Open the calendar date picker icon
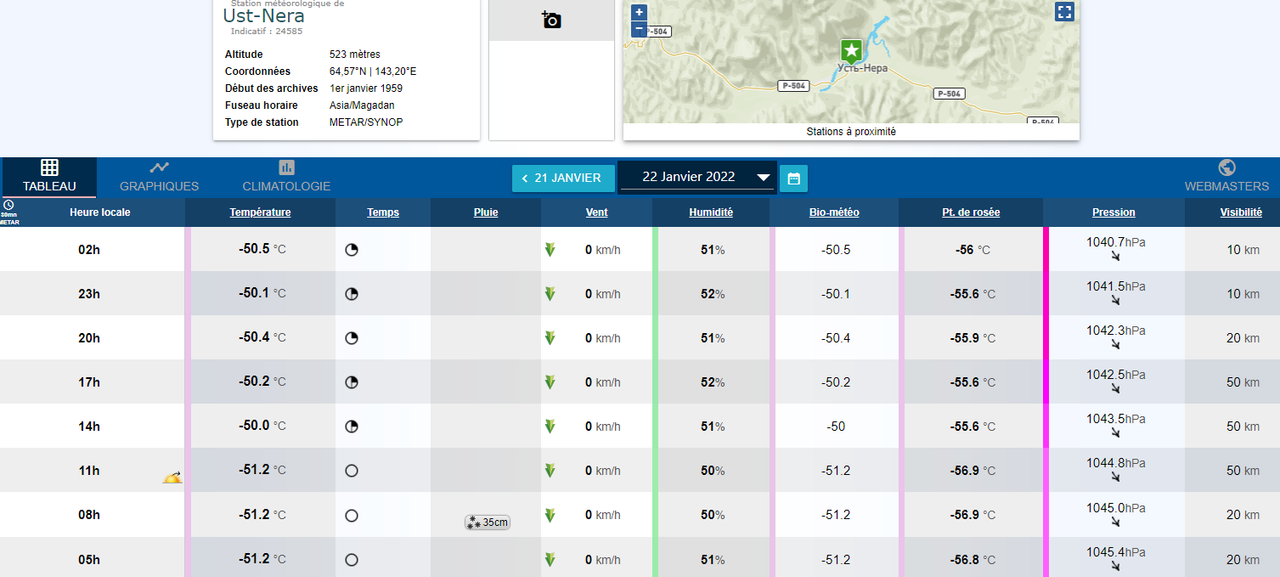Image resolution: width=1280 pixels, height=577 pixels. pyautogui.click(x=794, y=179)
